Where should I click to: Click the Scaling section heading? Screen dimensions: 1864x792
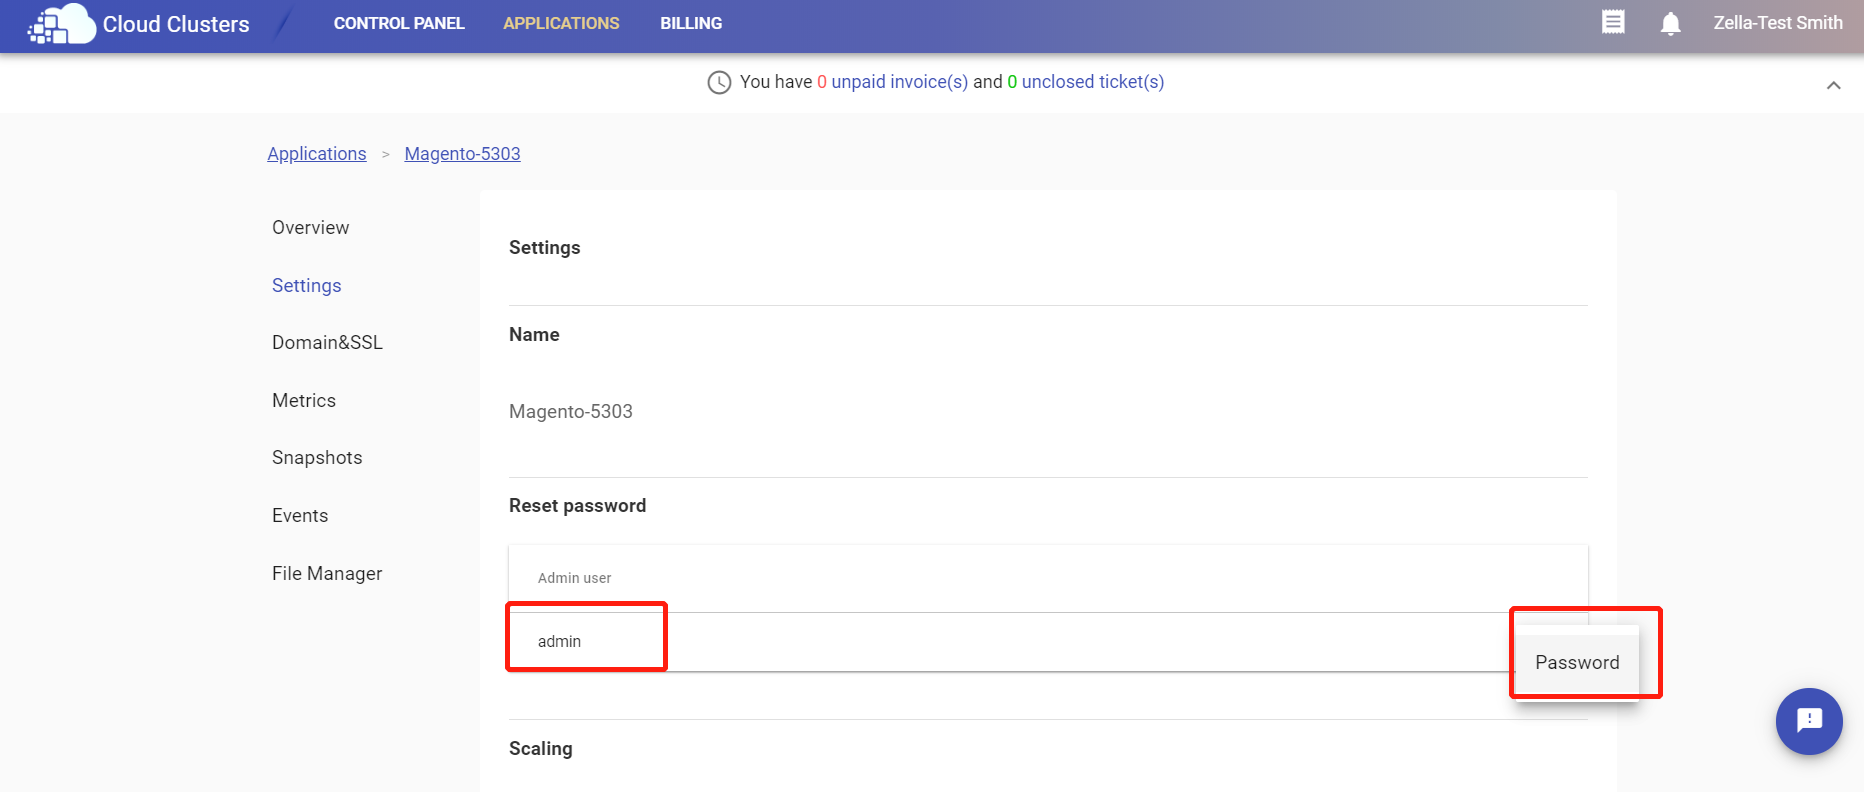point(541,749)
